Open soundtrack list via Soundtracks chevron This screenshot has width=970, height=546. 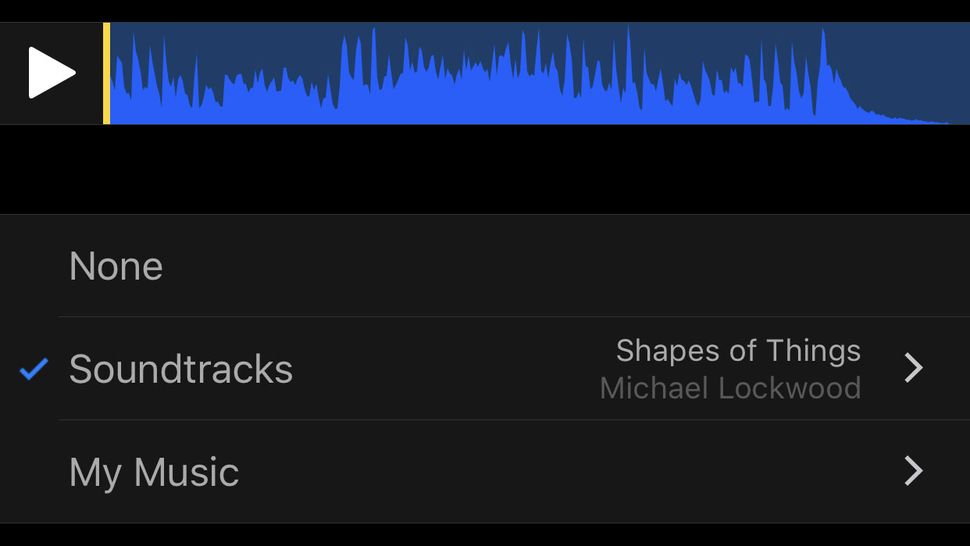click(913, 368)
